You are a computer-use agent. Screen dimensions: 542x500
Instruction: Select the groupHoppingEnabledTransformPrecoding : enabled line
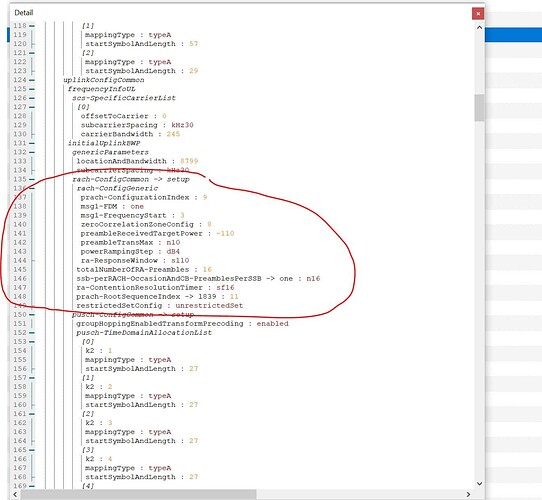[x=182, y=324]
